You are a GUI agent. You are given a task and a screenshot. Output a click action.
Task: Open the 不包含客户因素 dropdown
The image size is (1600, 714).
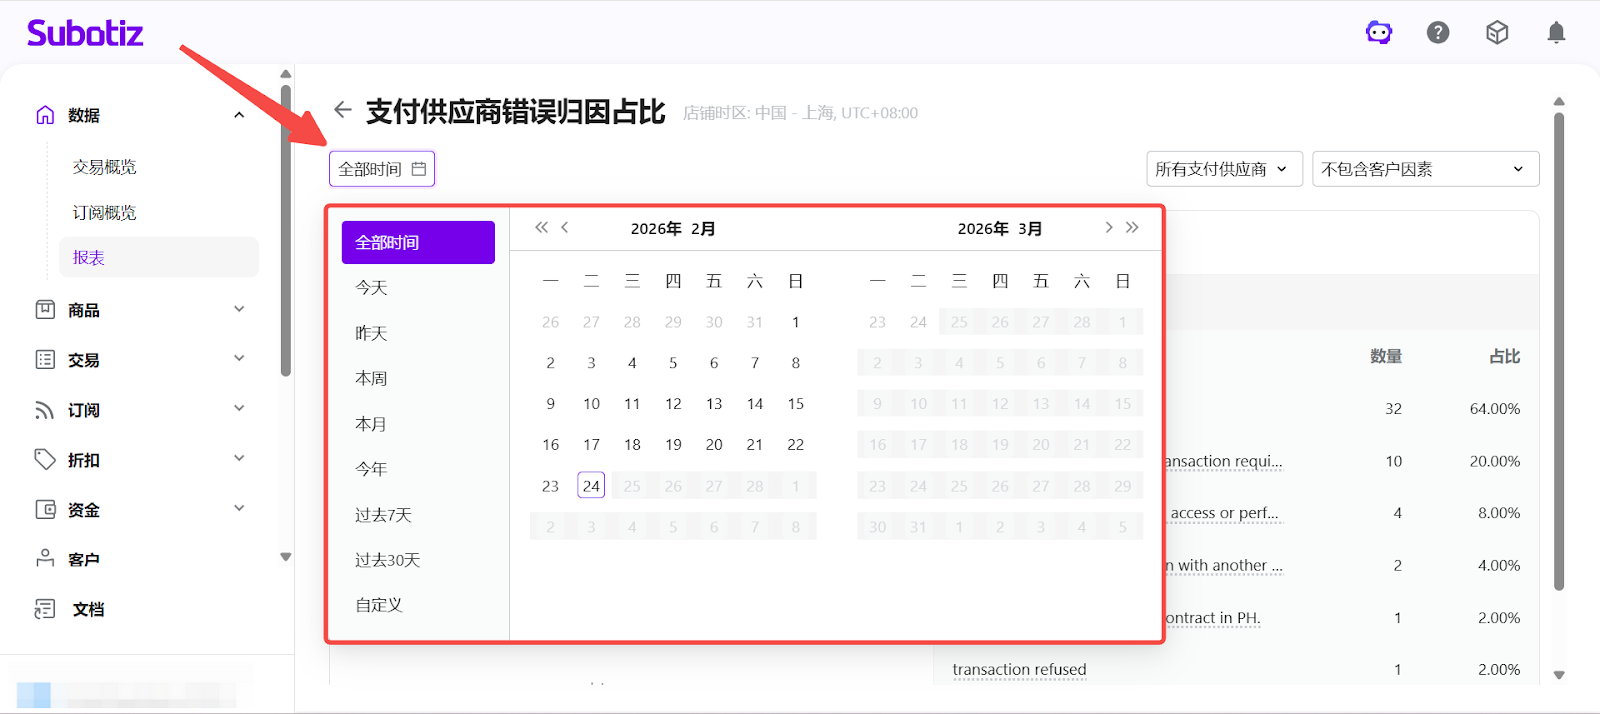(x=1424, y=169)
